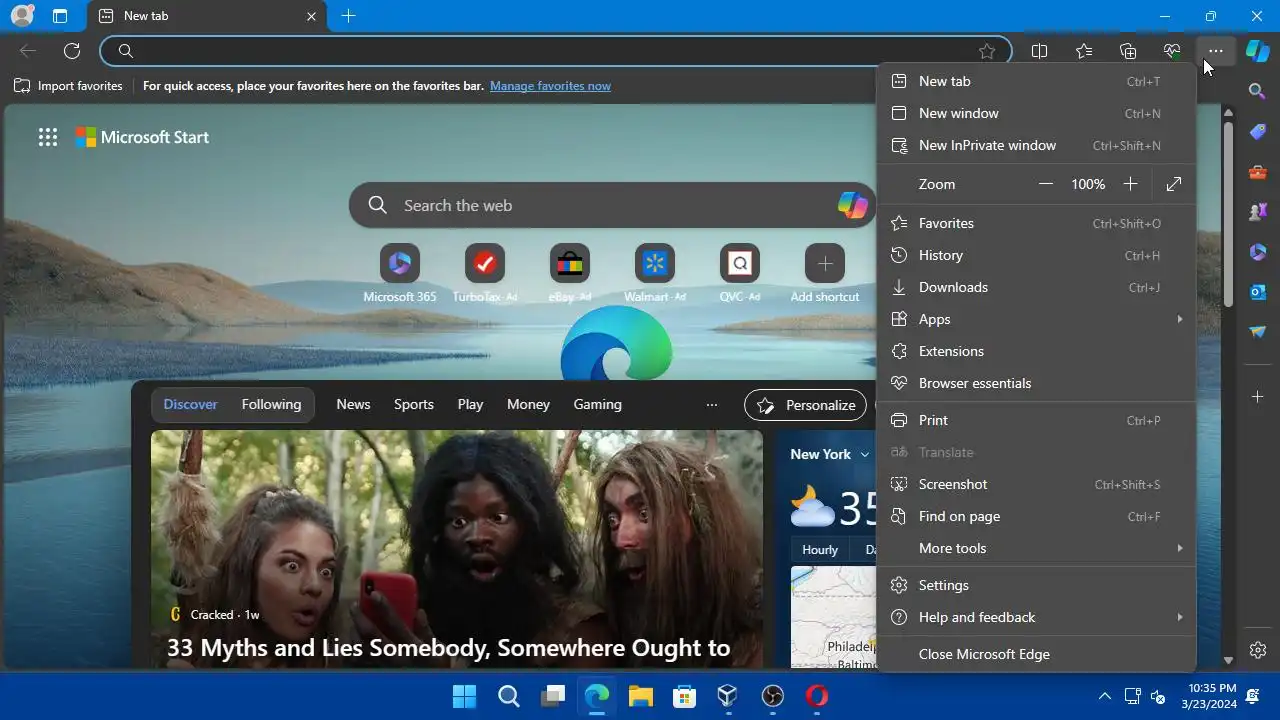The width and height of the screenshot is (1280, 720).
Task: Click the Settings and more ellipsis button
Action: click(1215, 51)
